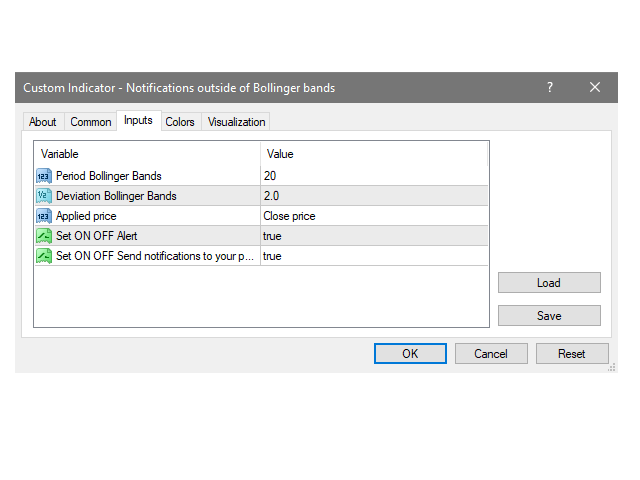
Task: Close the Custom Indicator dialog
Action: coord(595,88)
